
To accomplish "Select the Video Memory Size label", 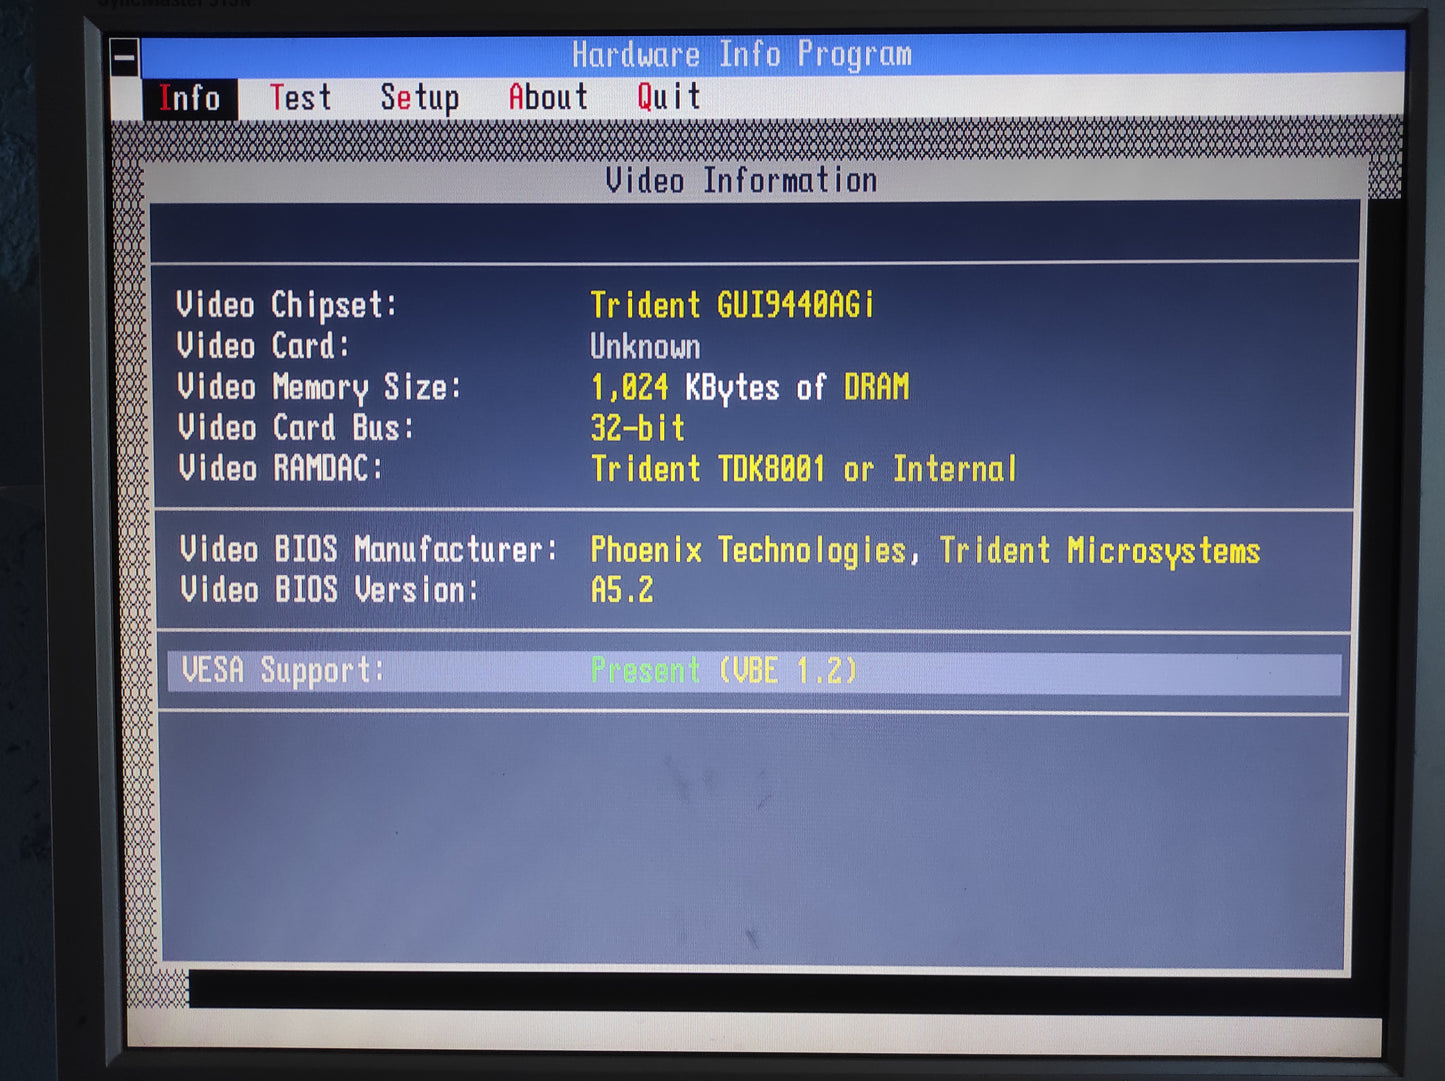I will (x=319, y=387).
